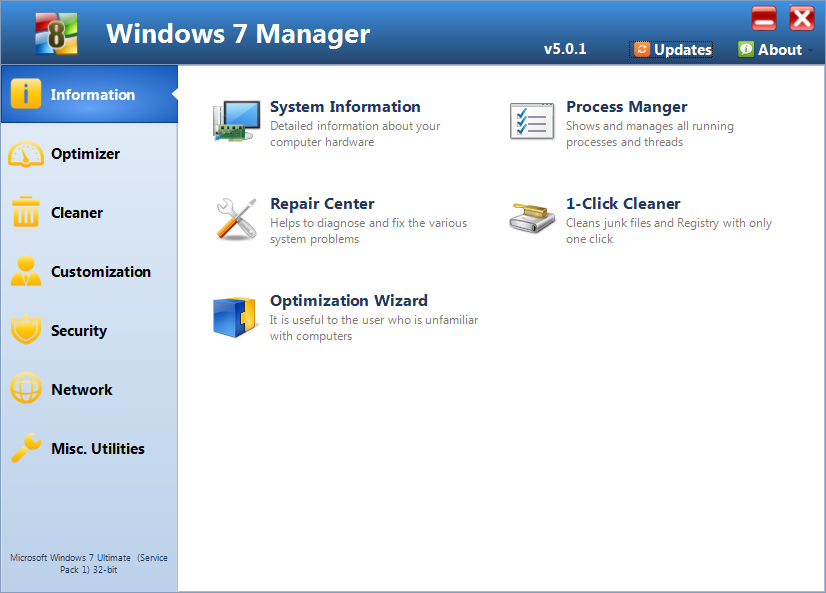The height and width of the screenshot is (593, 826).
Task: Select the Information sidebar icon
Action: click(26, 93)
